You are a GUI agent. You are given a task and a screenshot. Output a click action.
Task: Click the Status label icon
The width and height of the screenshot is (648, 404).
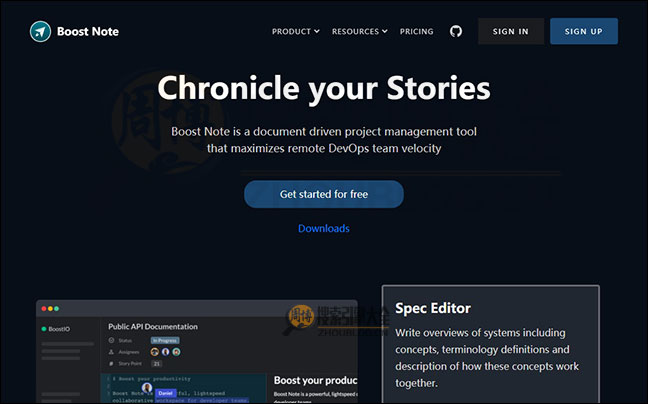[x=111, y=340]
